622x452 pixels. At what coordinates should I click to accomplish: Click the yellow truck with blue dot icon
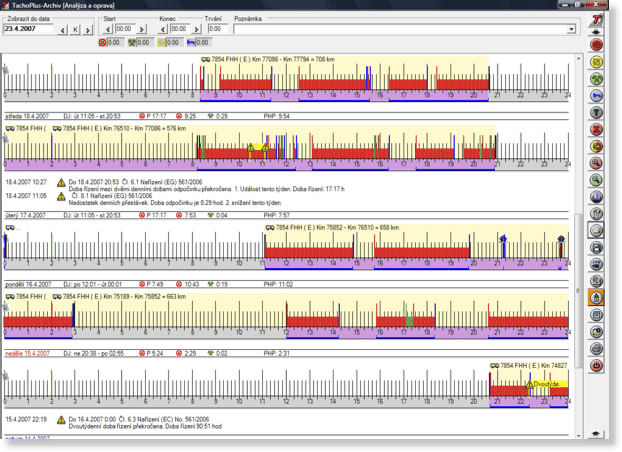596,331
